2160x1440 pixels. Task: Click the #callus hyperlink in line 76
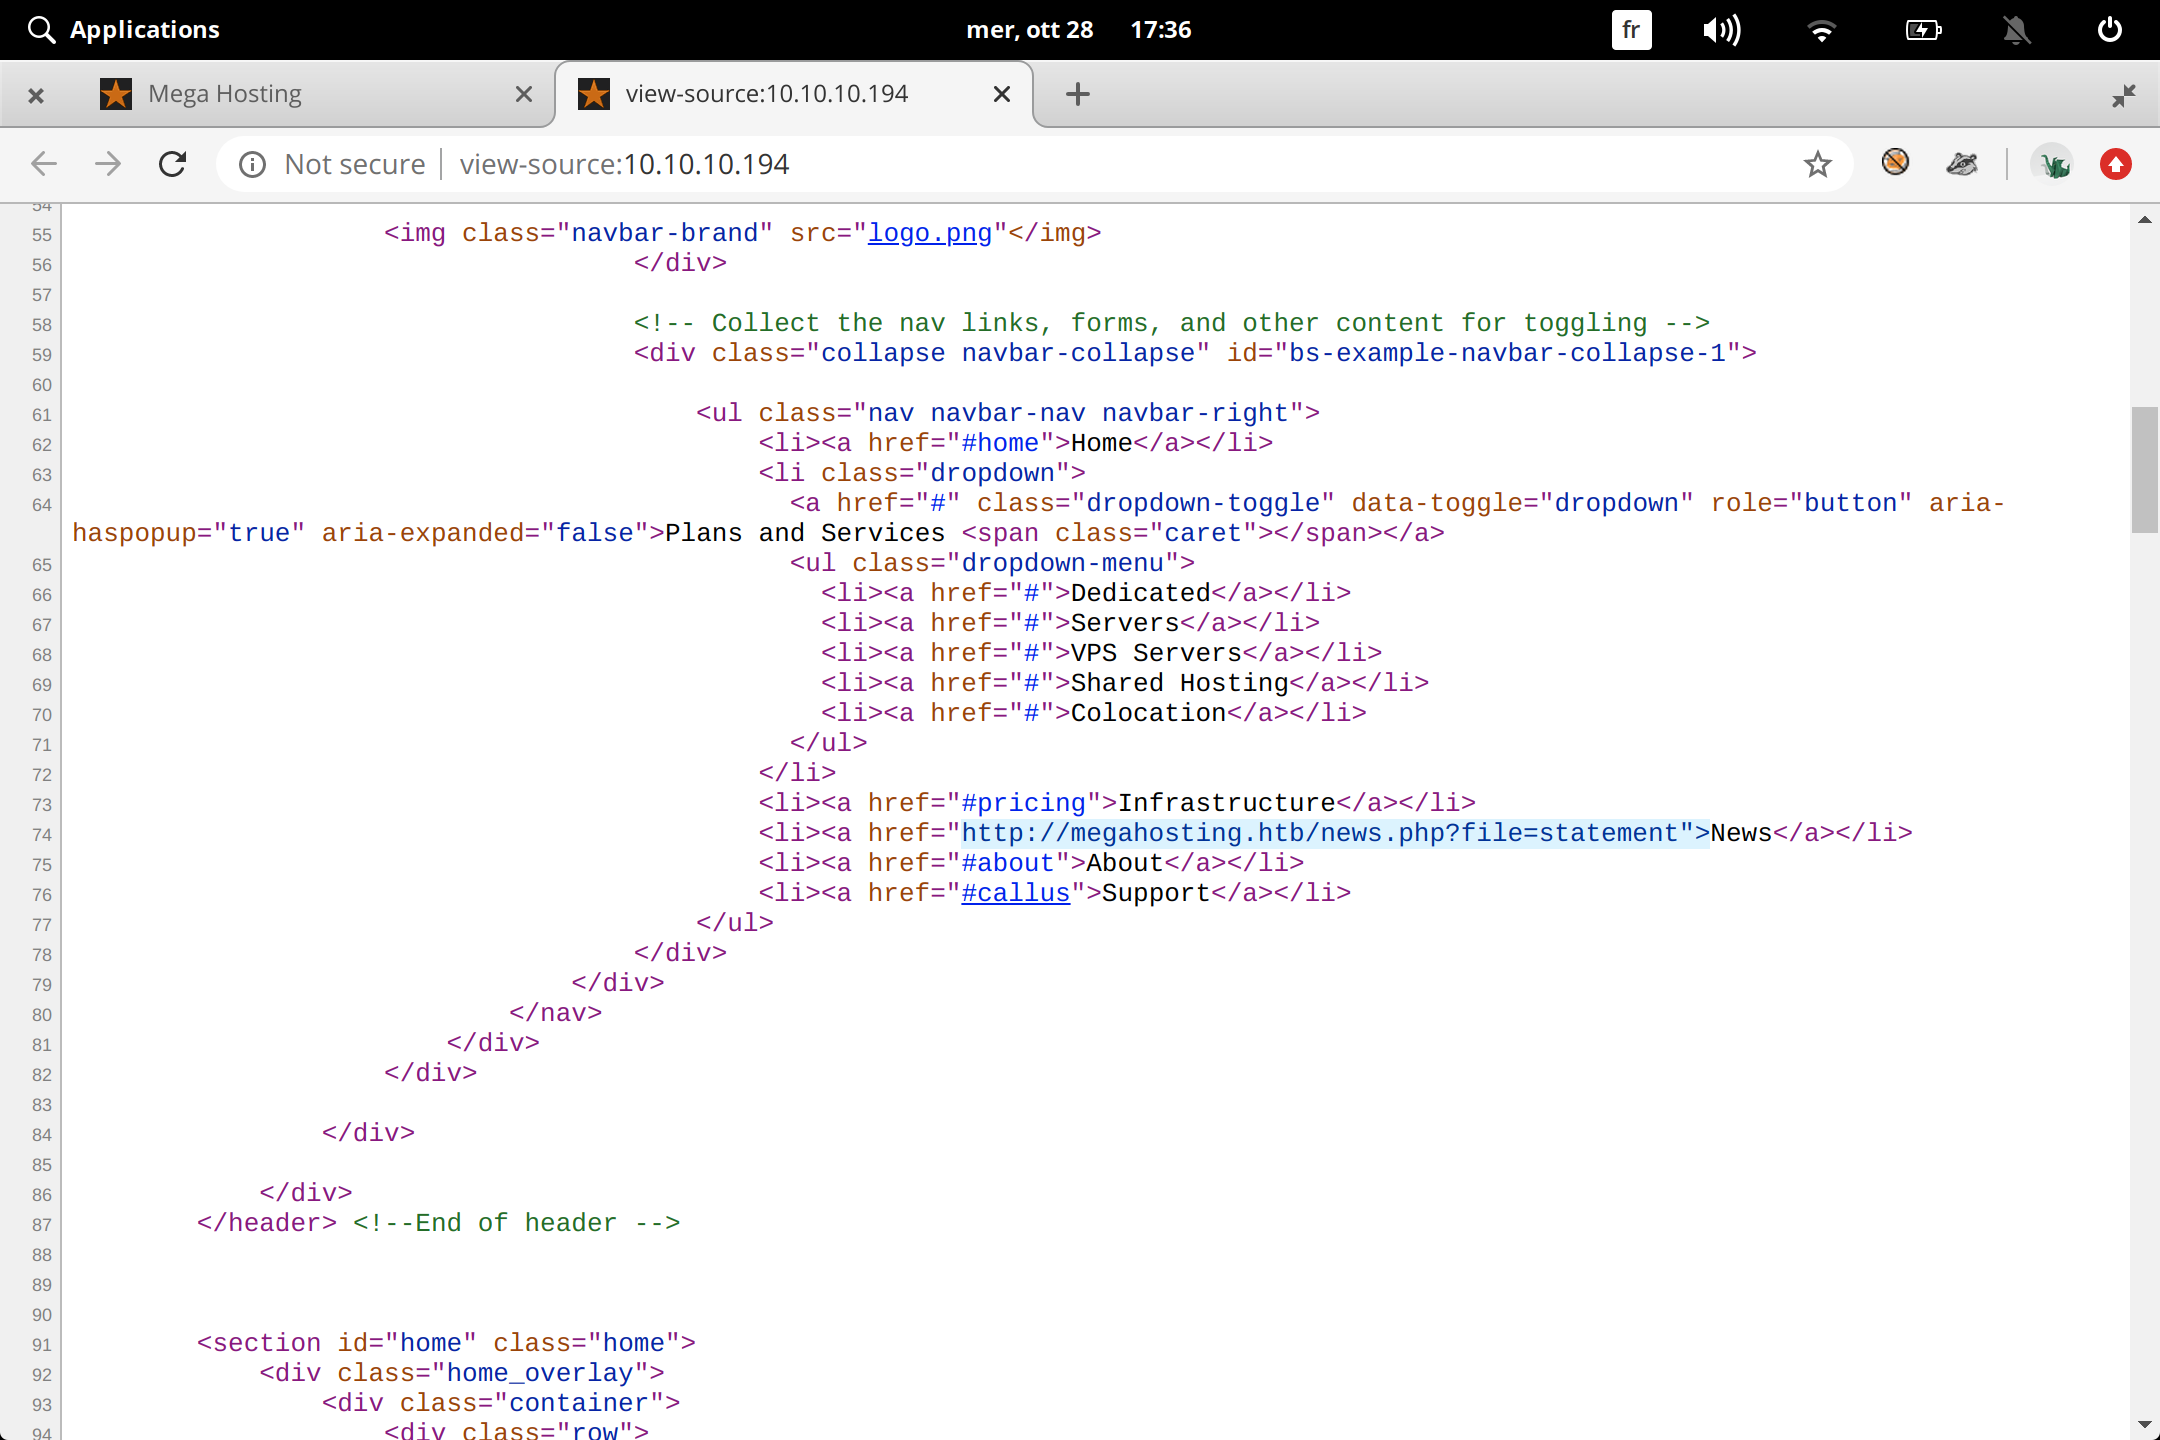pyautogui.click(x=1016, y=892)
